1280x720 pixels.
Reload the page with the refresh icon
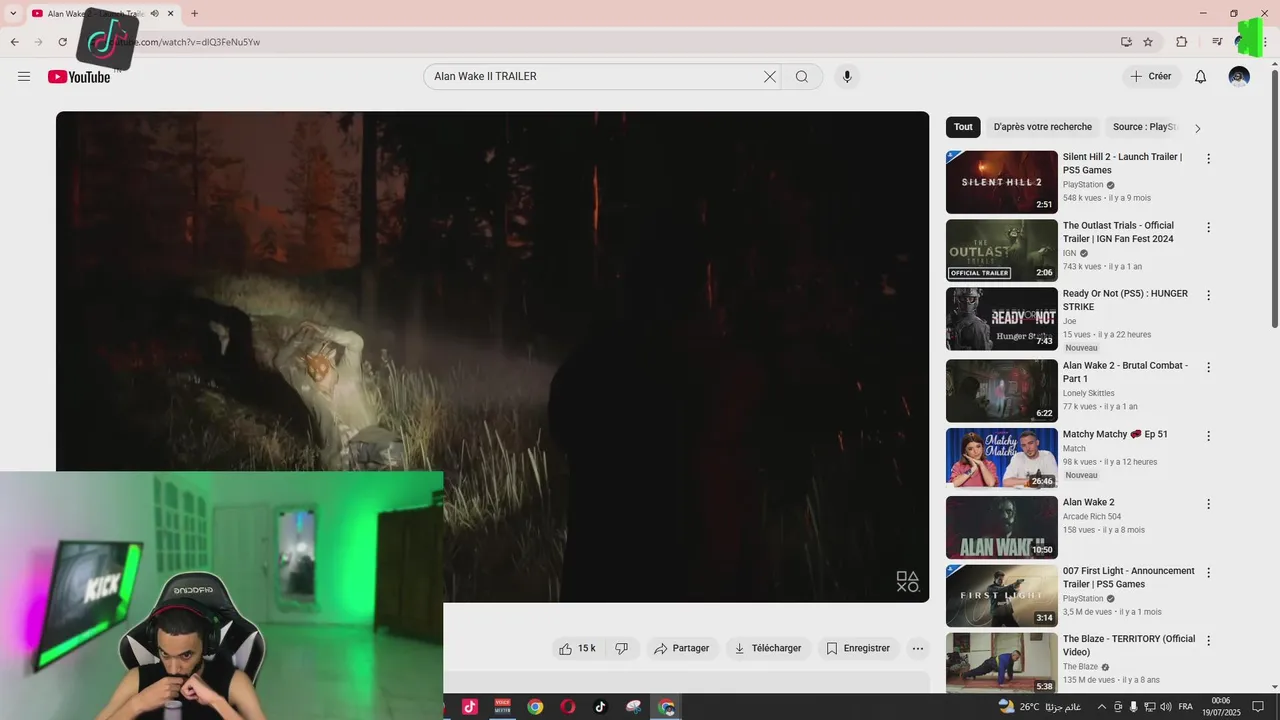coord(62,42)
